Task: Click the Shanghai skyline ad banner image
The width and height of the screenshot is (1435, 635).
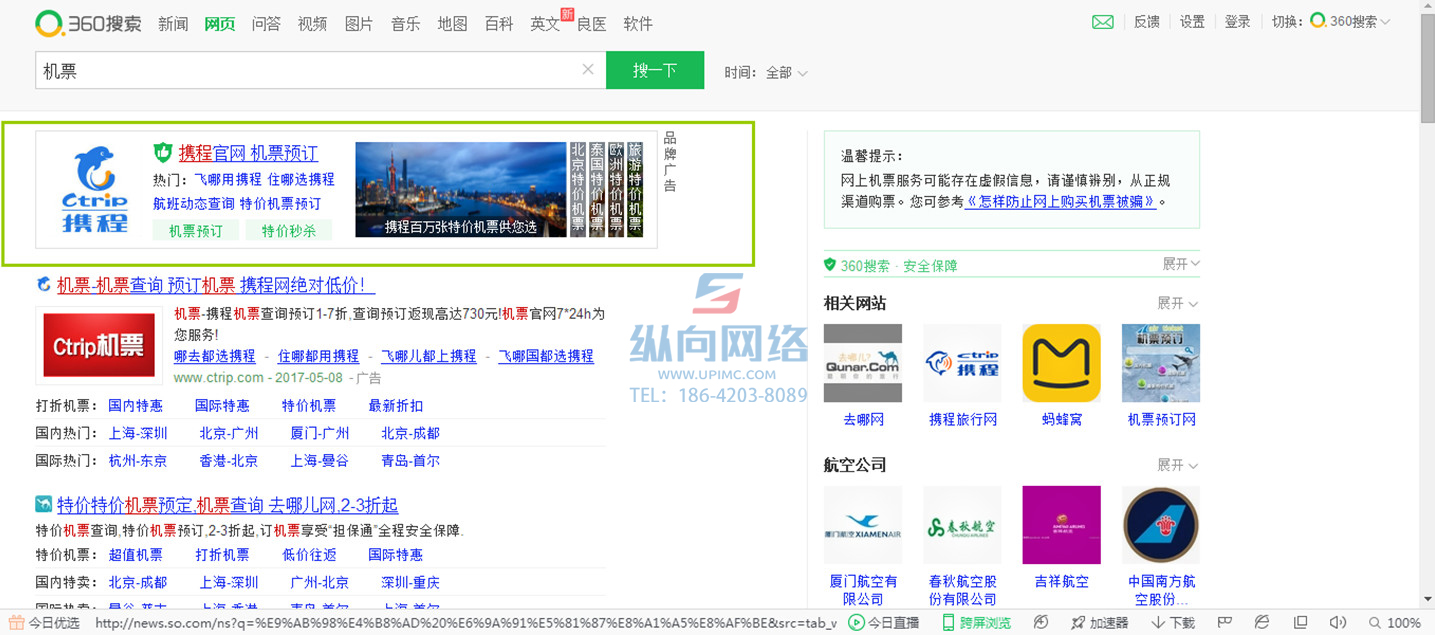Action: point(461,189)
